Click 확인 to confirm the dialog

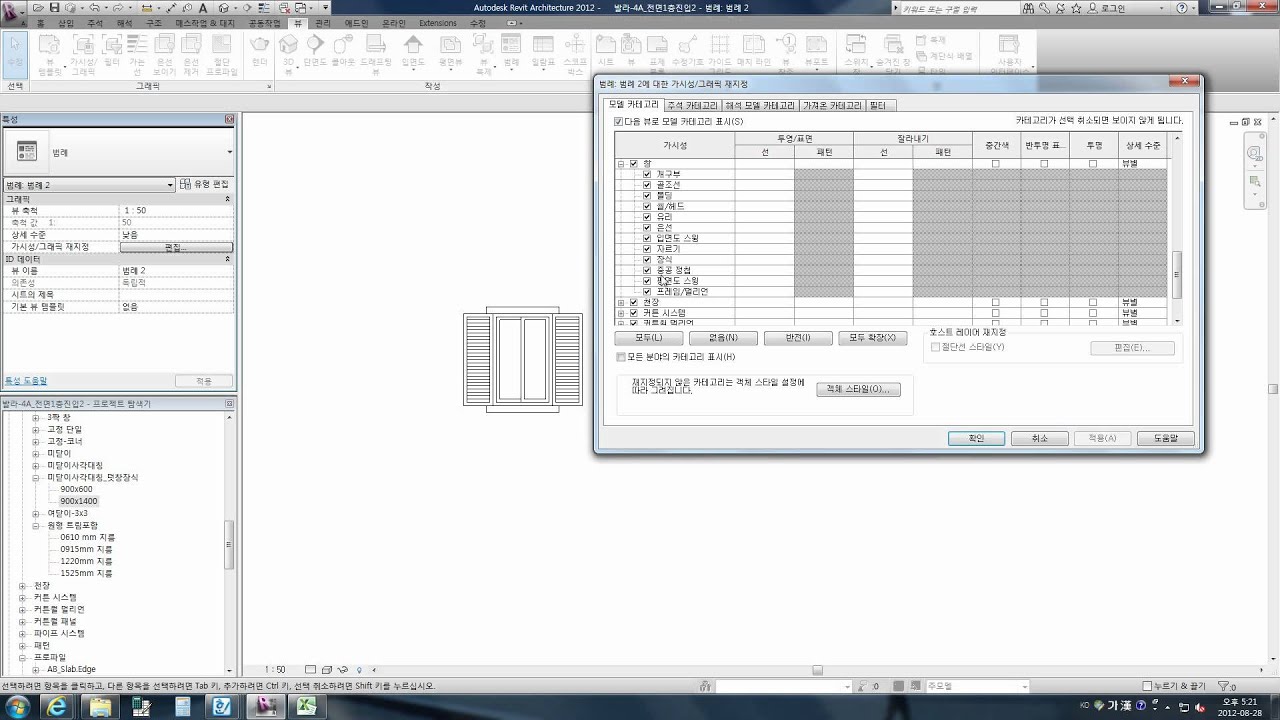[x=976, y=438]
